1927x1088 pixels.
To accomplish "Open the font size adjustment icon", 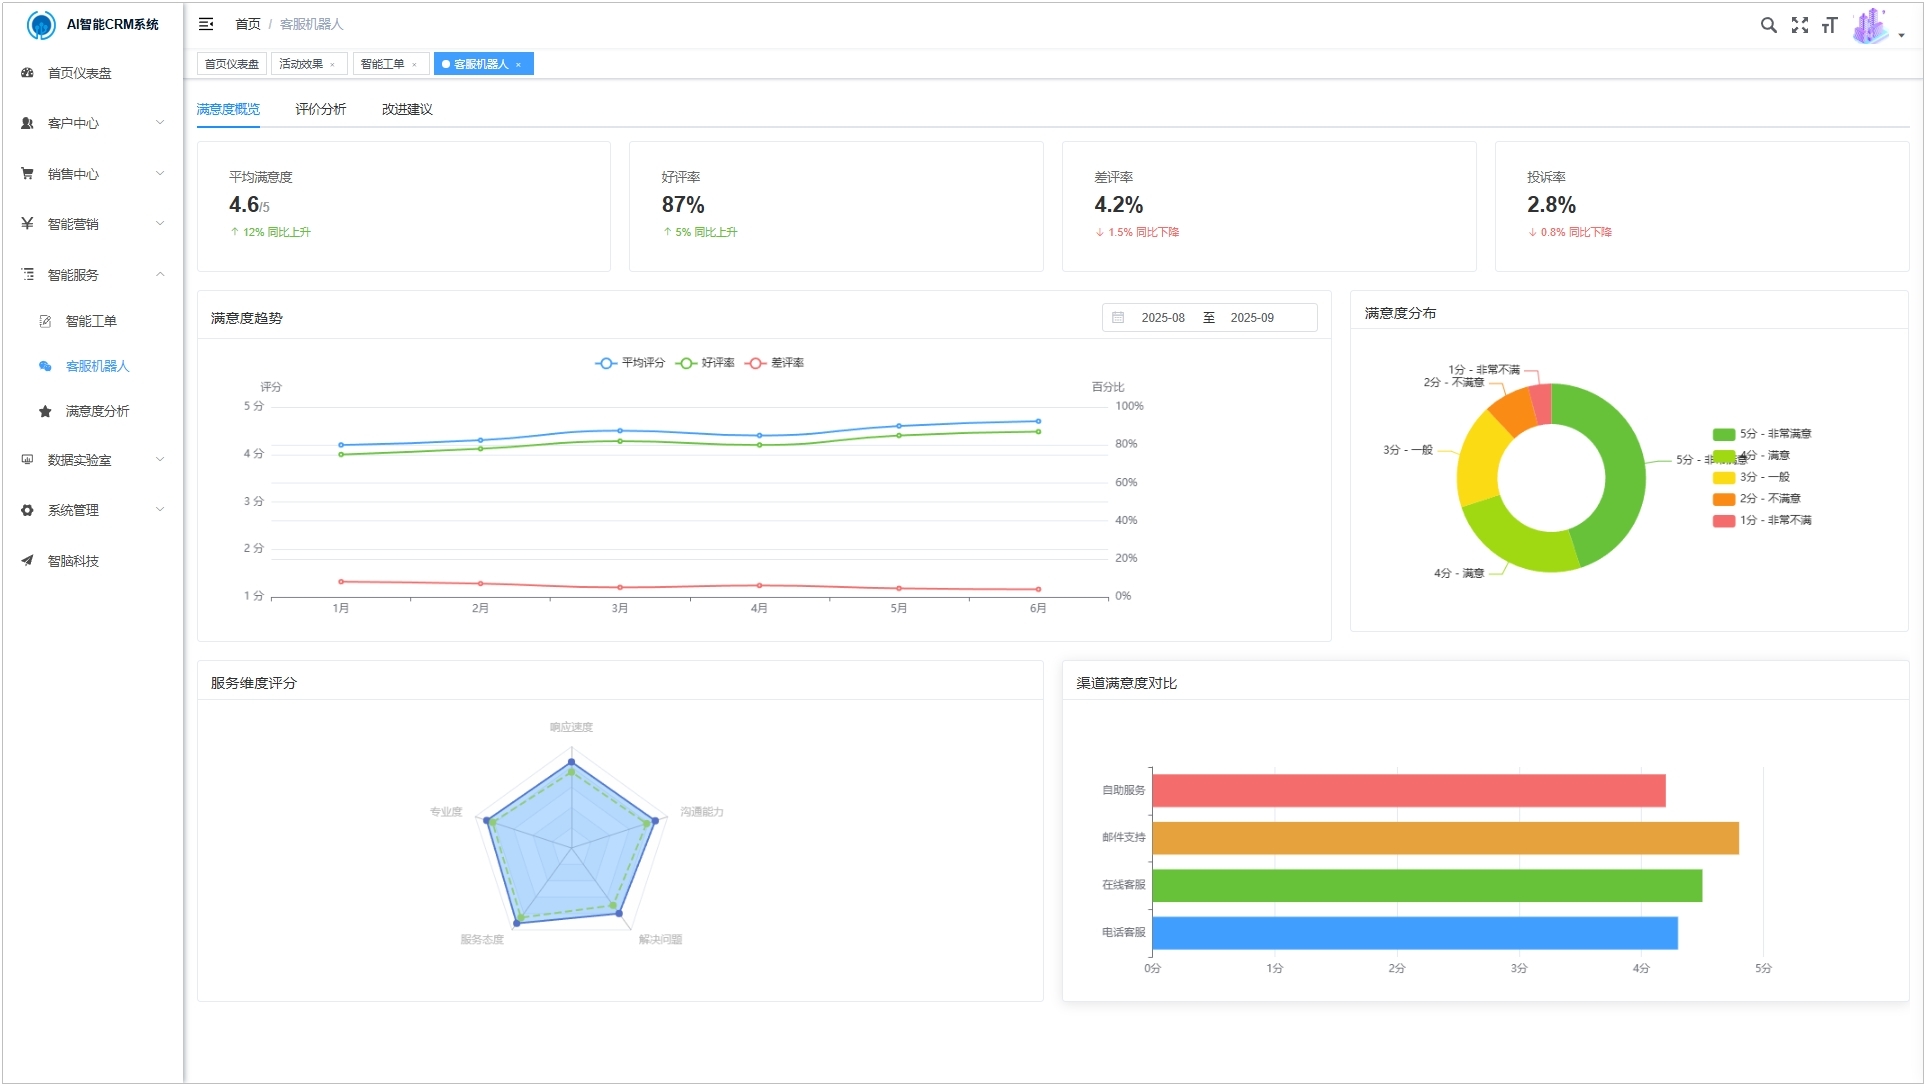I will (x=1829, y=25).
